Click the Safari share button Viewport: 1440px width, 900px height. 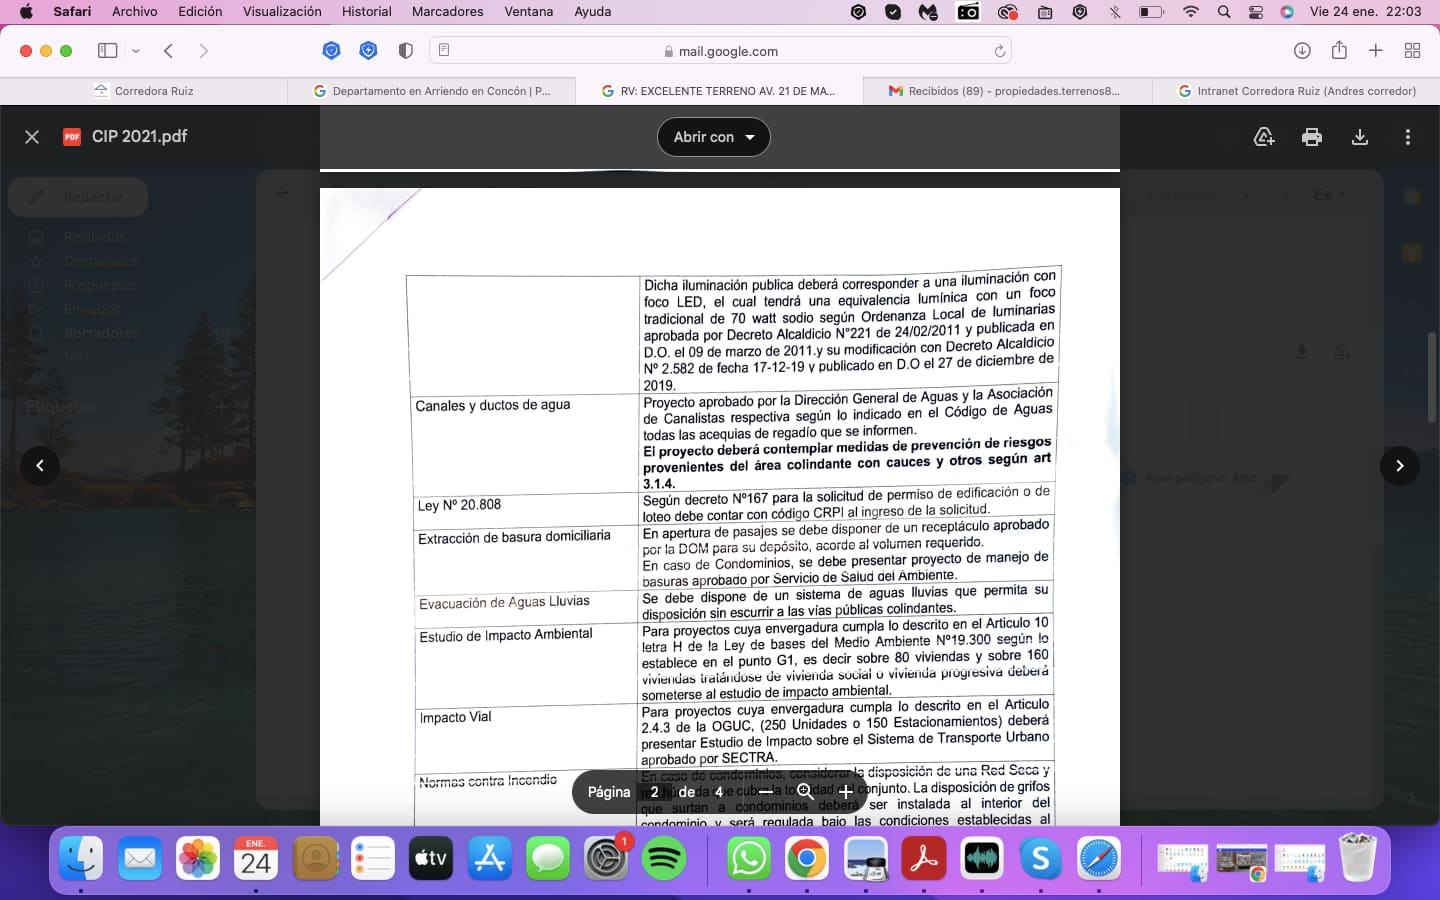(x=1339, y=50)
